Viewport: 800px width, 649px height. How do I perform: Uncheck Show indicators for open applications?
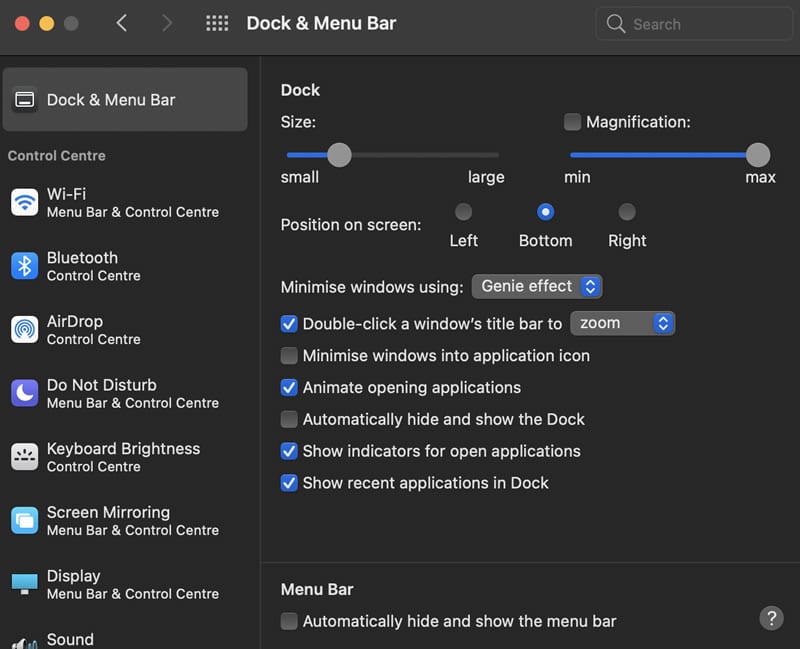(289, 451)
